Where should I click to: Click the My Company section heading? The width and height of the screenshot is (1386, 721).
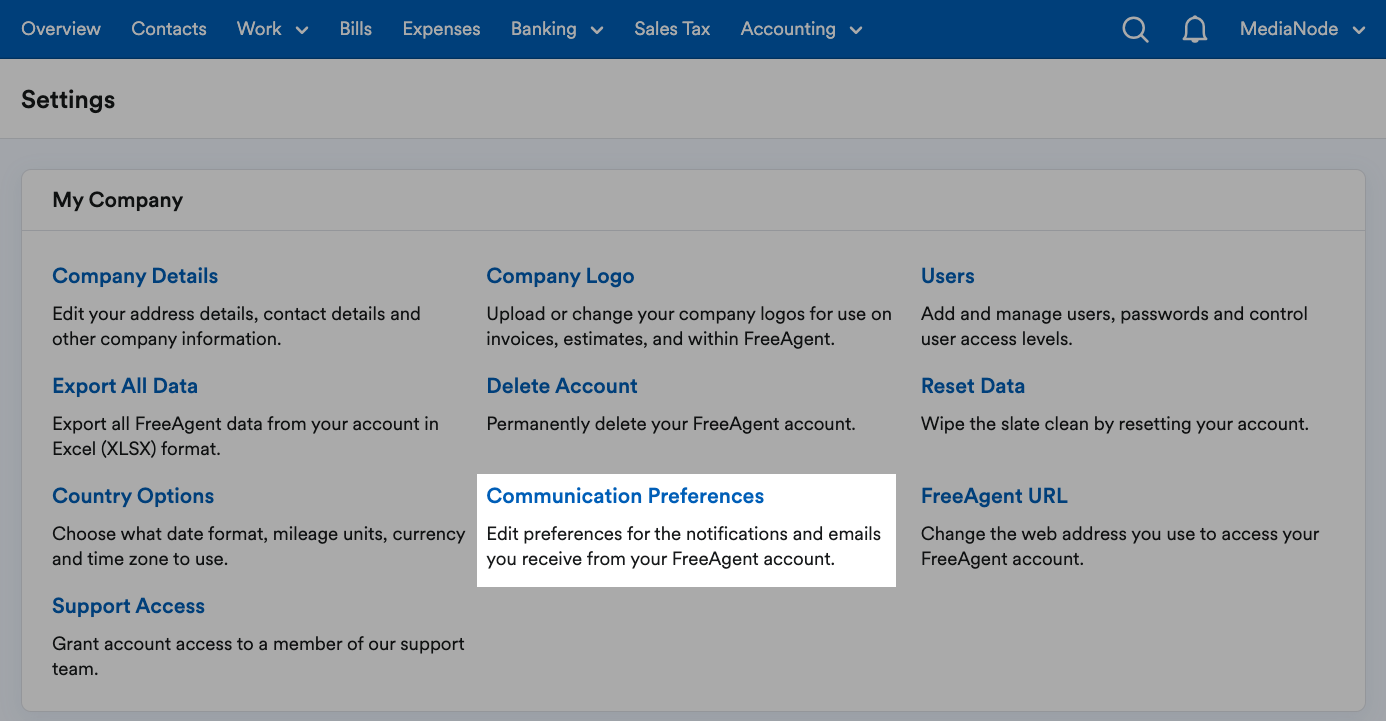tap(118, 200)
